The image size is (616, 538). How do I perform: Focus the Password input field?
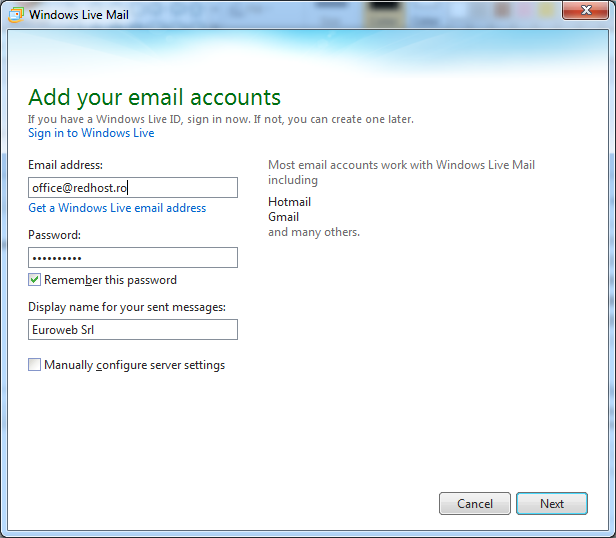(x=133, y=258)
